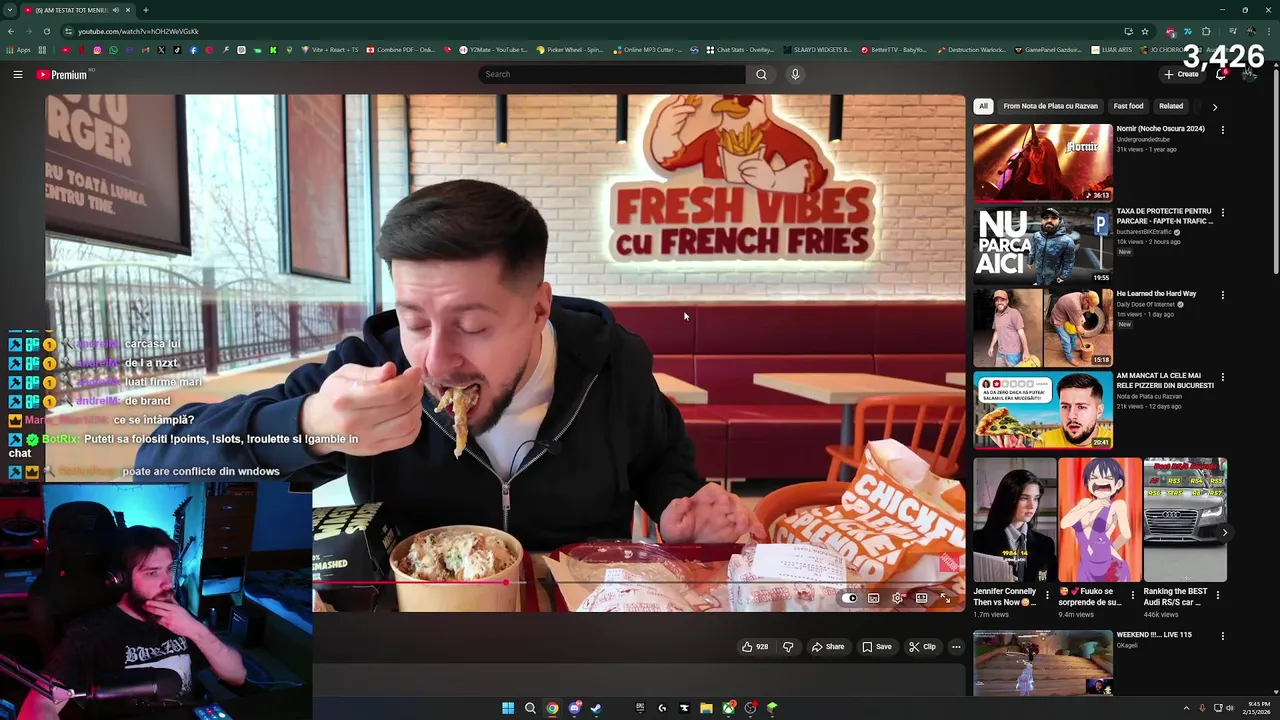The height and width of the screenshot is (720, 1280).
Task: Click the YouTube search magnifier button
Action: [x=761, y=74]
